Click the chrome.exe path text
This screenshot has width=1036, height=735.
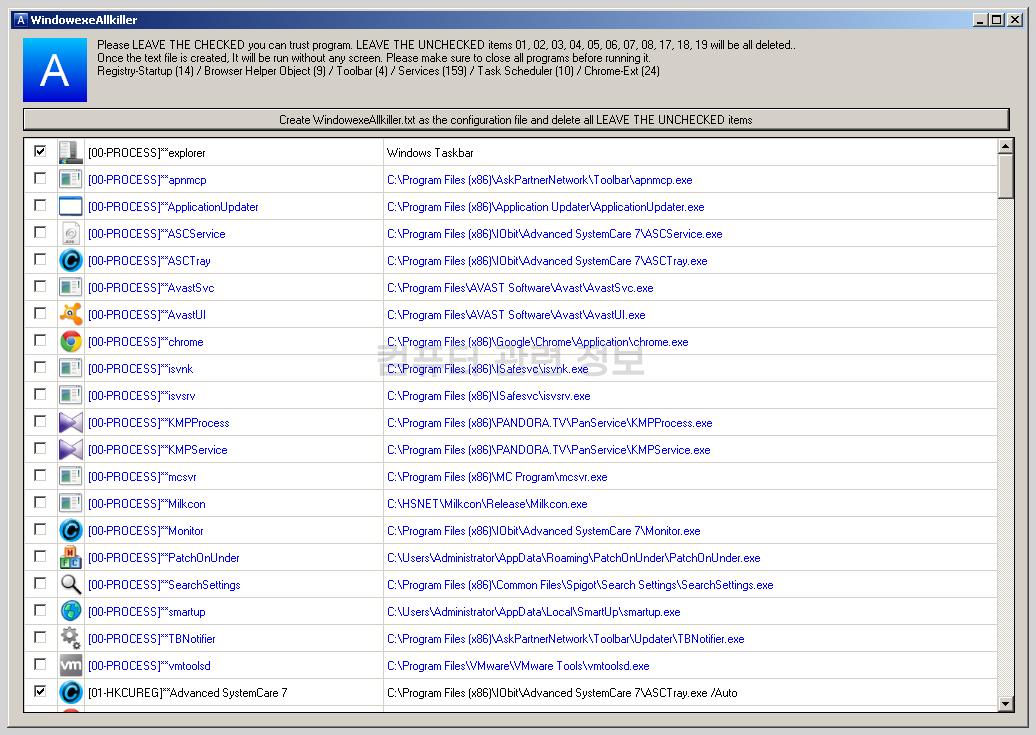[x=538, y=342]
